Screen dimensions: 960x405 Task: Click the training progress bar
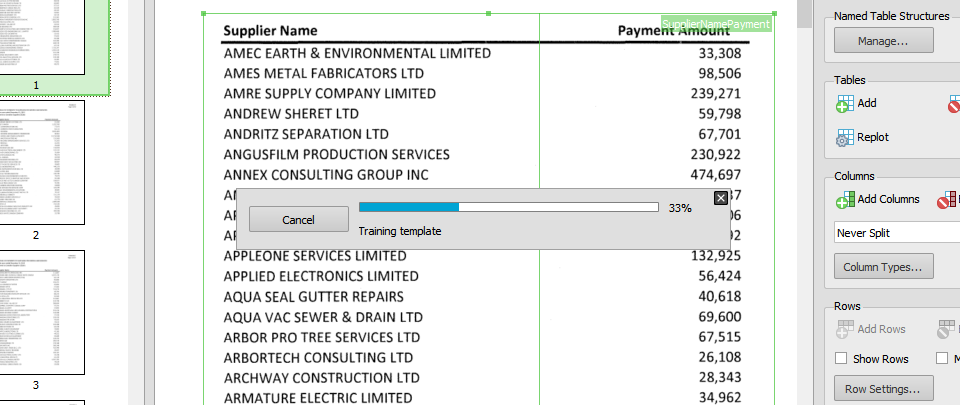(508, 207)
